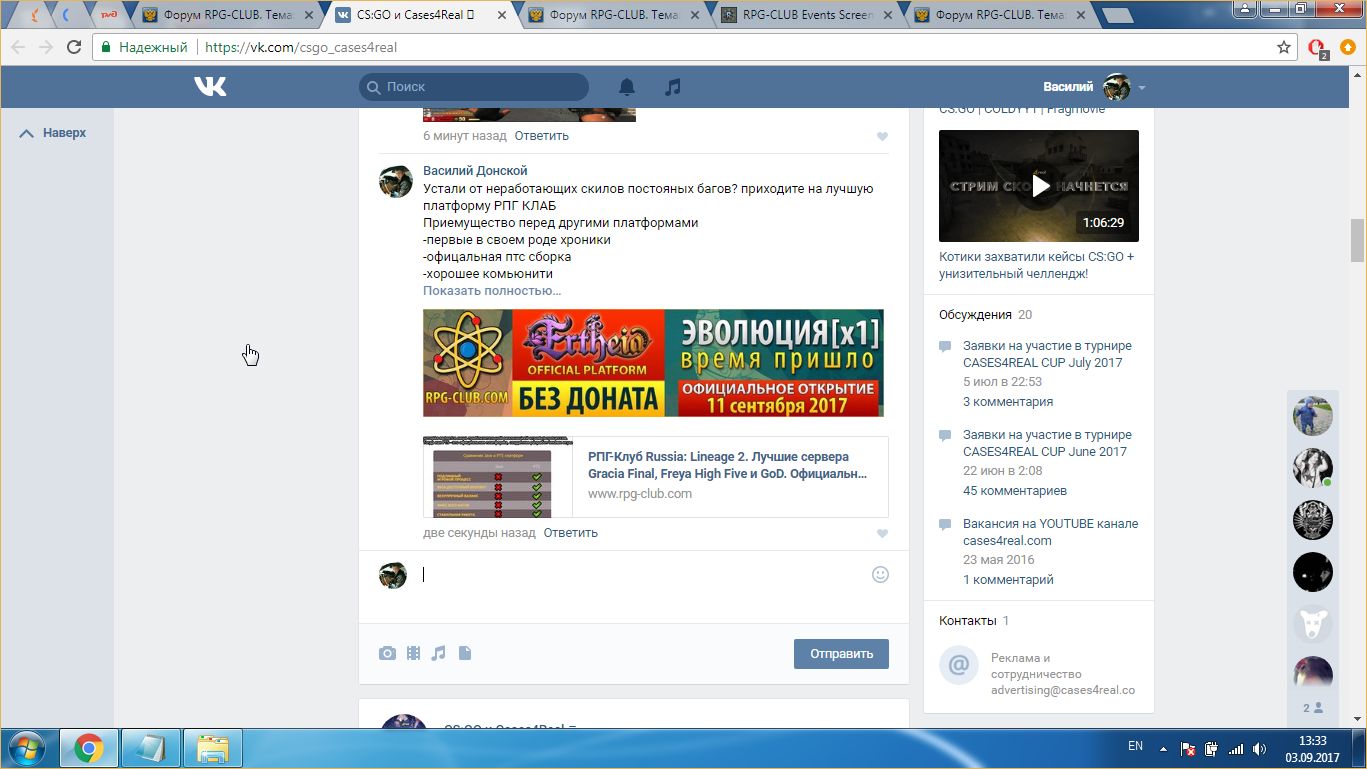Attach a document file icon
The image size is (1367, 769).
pyautogui.click(x=464, y=653)
